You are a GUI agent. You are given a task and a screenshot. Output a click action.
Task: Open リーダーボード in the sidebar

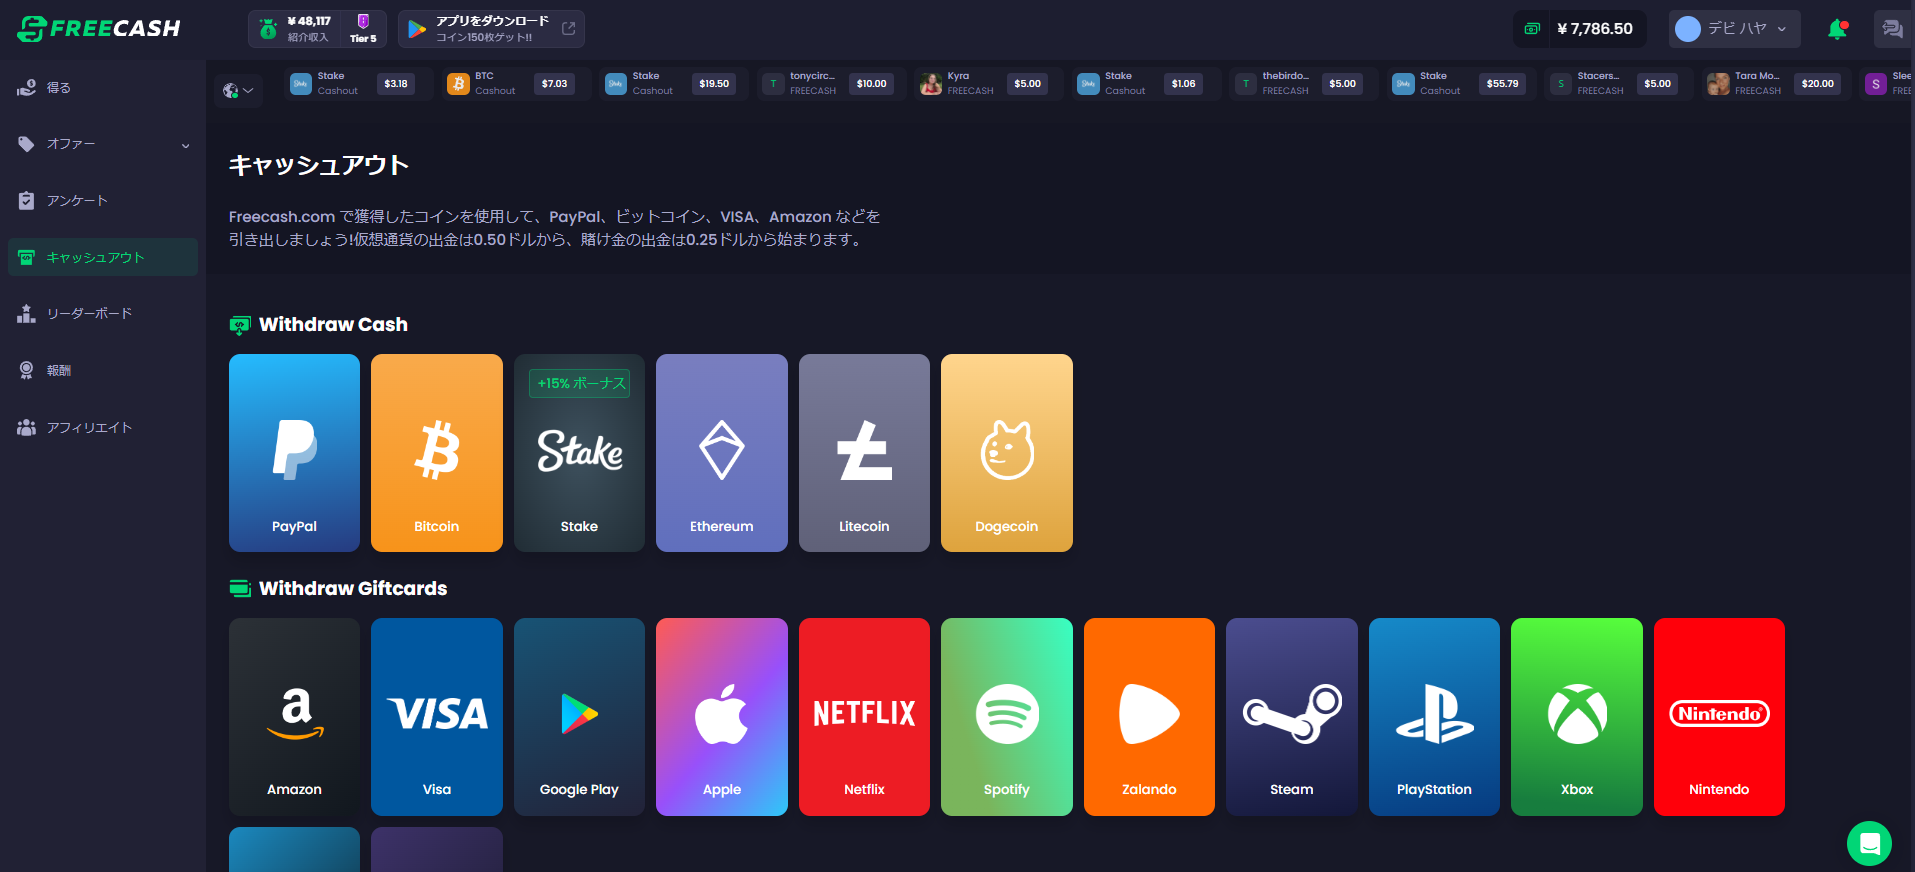(103, 314)
